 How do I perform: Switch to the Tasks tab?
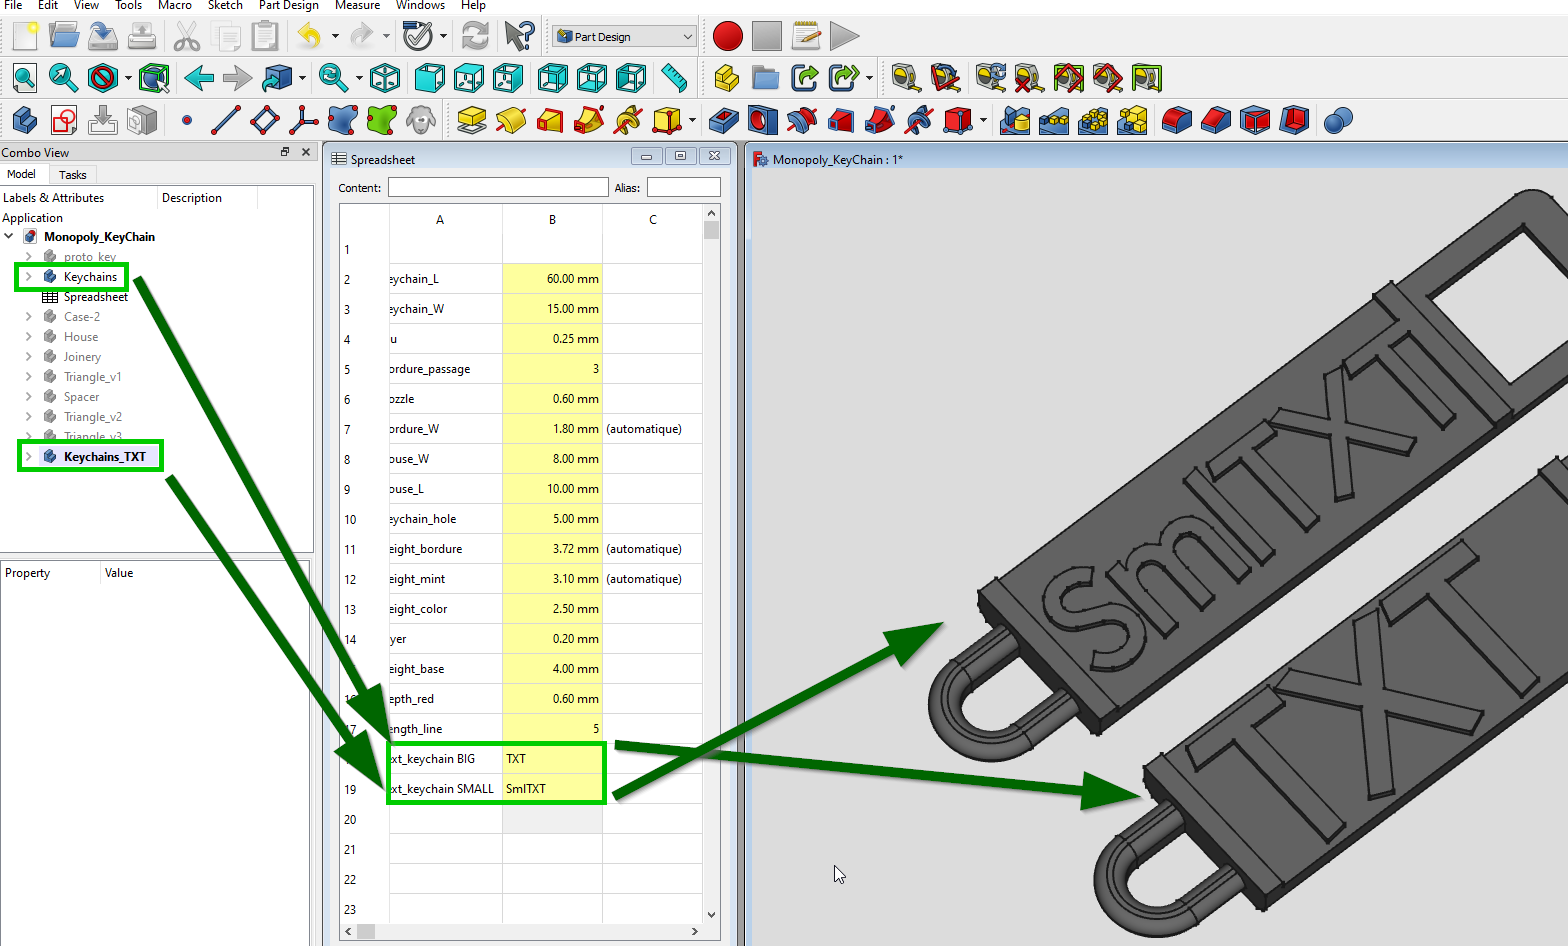(72, 175)
